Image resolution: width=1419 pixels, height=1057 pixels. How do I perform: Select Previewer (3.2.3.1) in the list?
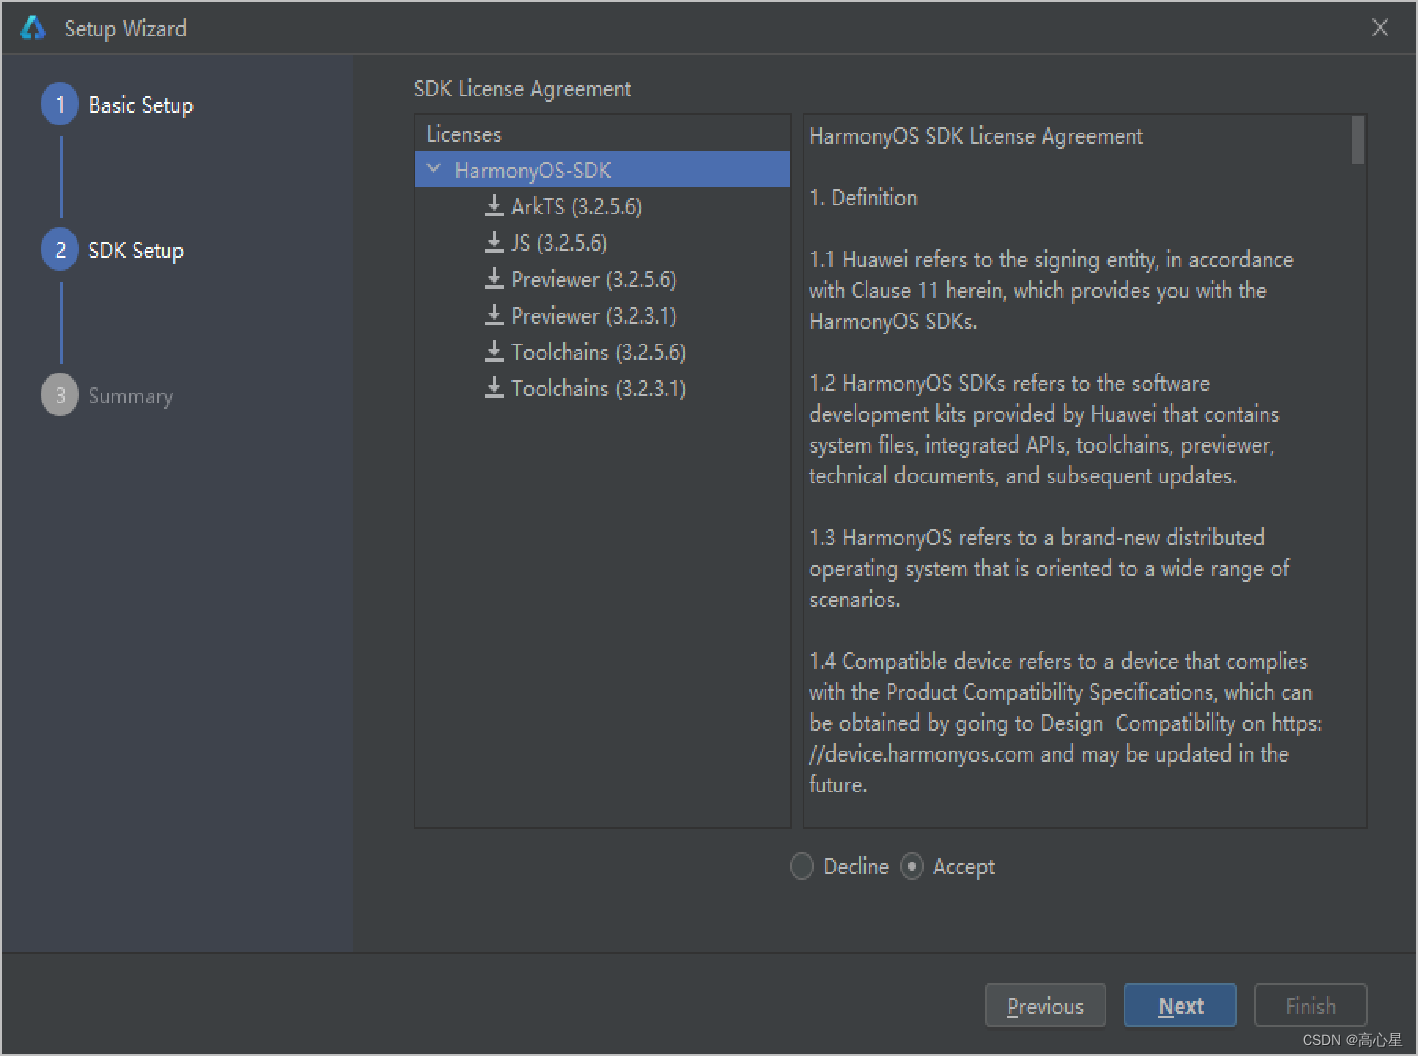(x=594, y=316)
